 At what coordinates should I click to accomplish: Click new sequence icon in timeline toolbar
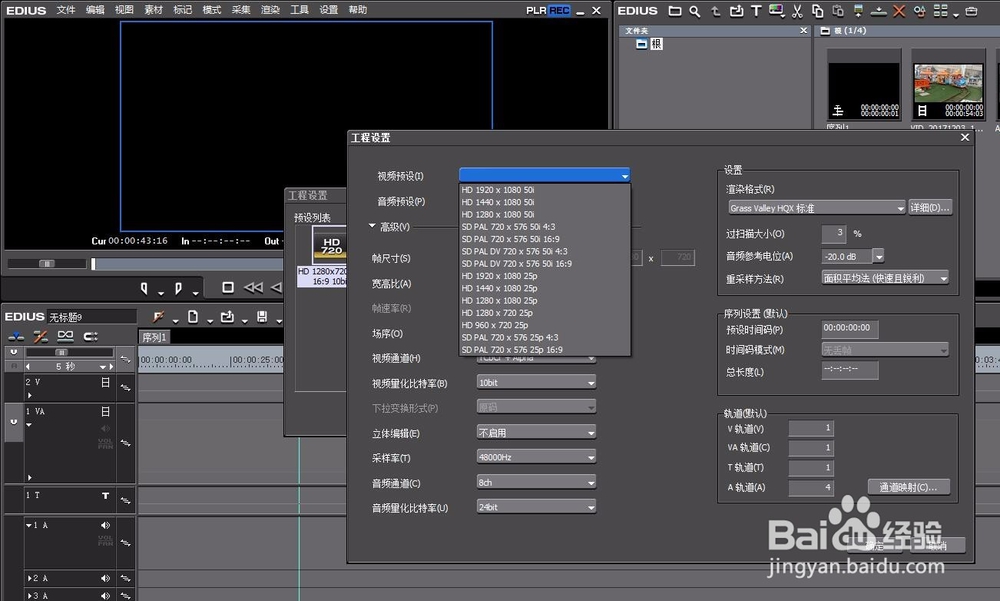click(193, 316)
